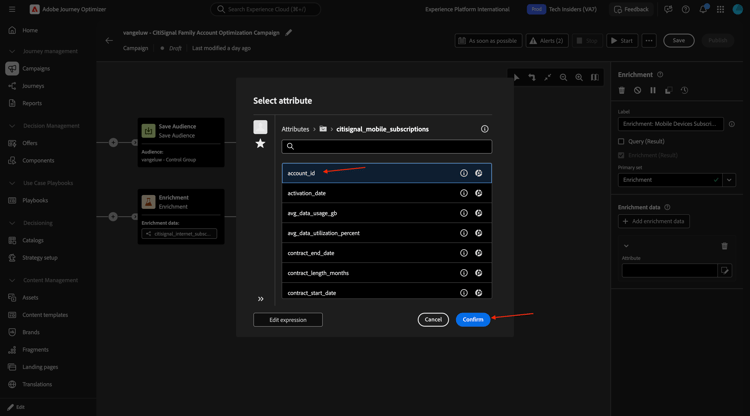The width and height of the screenshot is (750, 416).
Task: Open help question mark icon in top bar
Action: 685,9
